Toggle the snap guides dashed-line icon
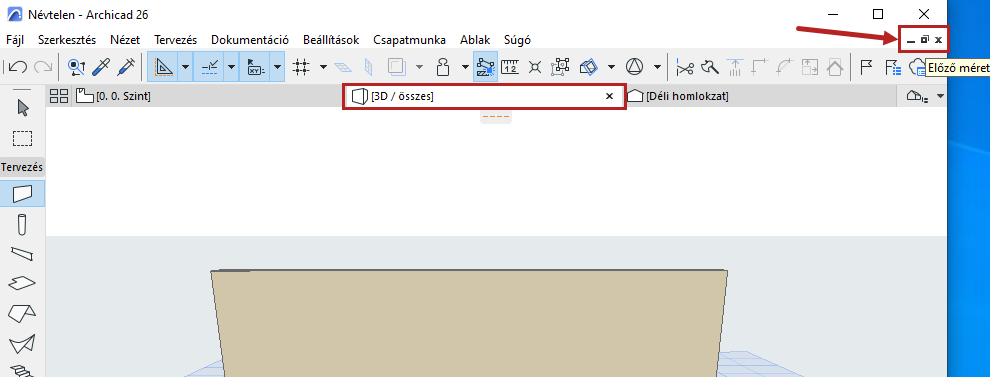Image resolution: width=990 pixels, height=377 pixels. [x=209, y=66]
